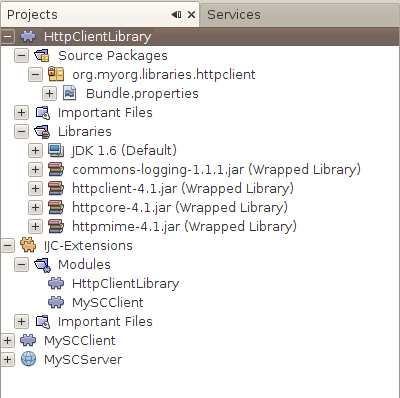Image resolution: width=400 pixels, height=398 pixels.
Task: Collapse the Source Packages folder
Action: (21, 55)
